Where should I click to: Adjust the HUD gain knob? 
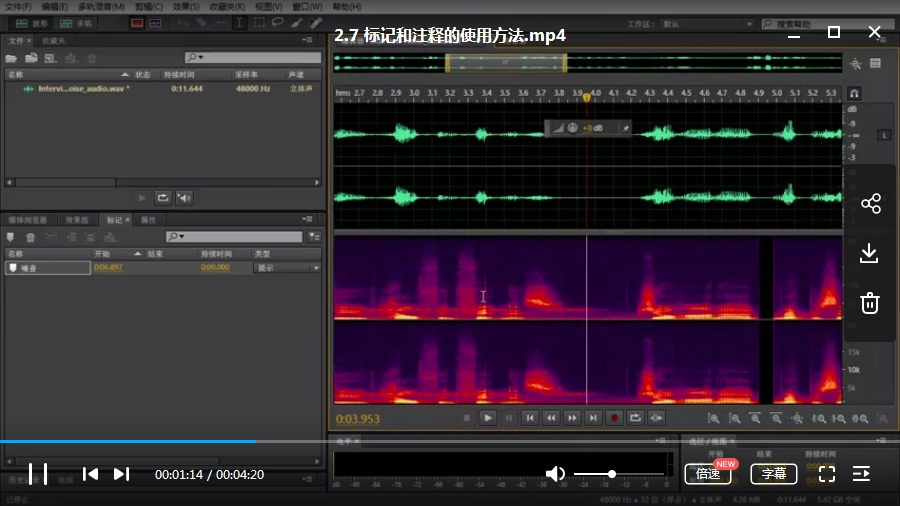point(572,128)
